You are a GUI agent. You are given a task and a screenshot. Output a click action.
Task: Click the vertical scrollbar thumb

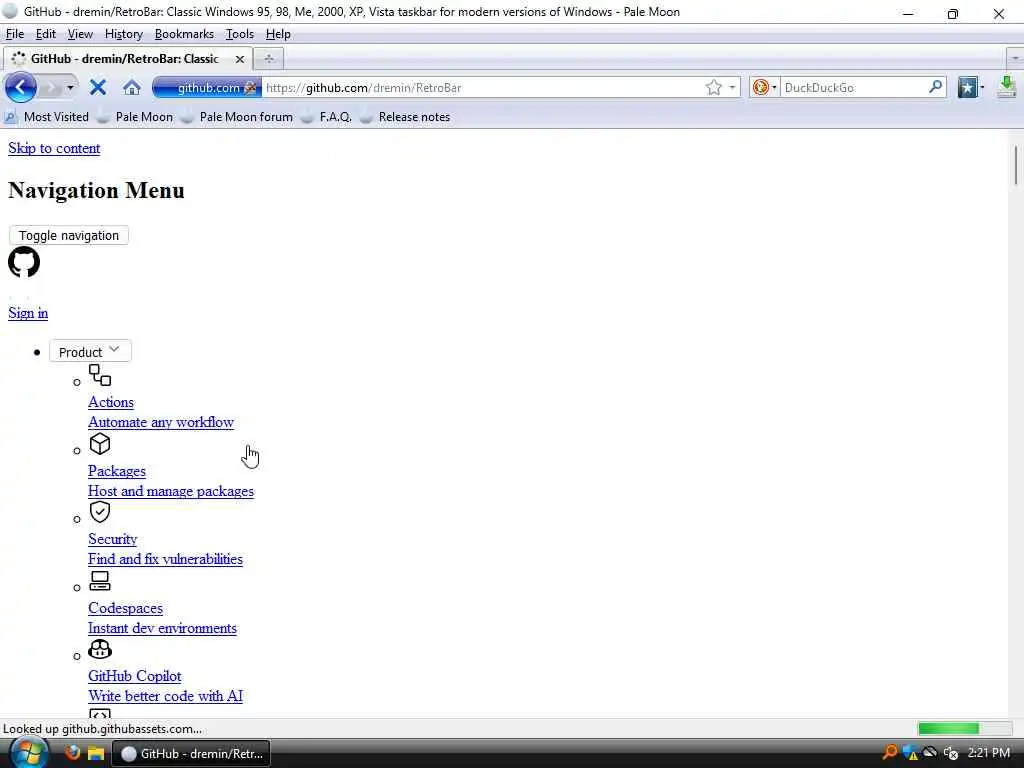click(x=1016, y=165)
